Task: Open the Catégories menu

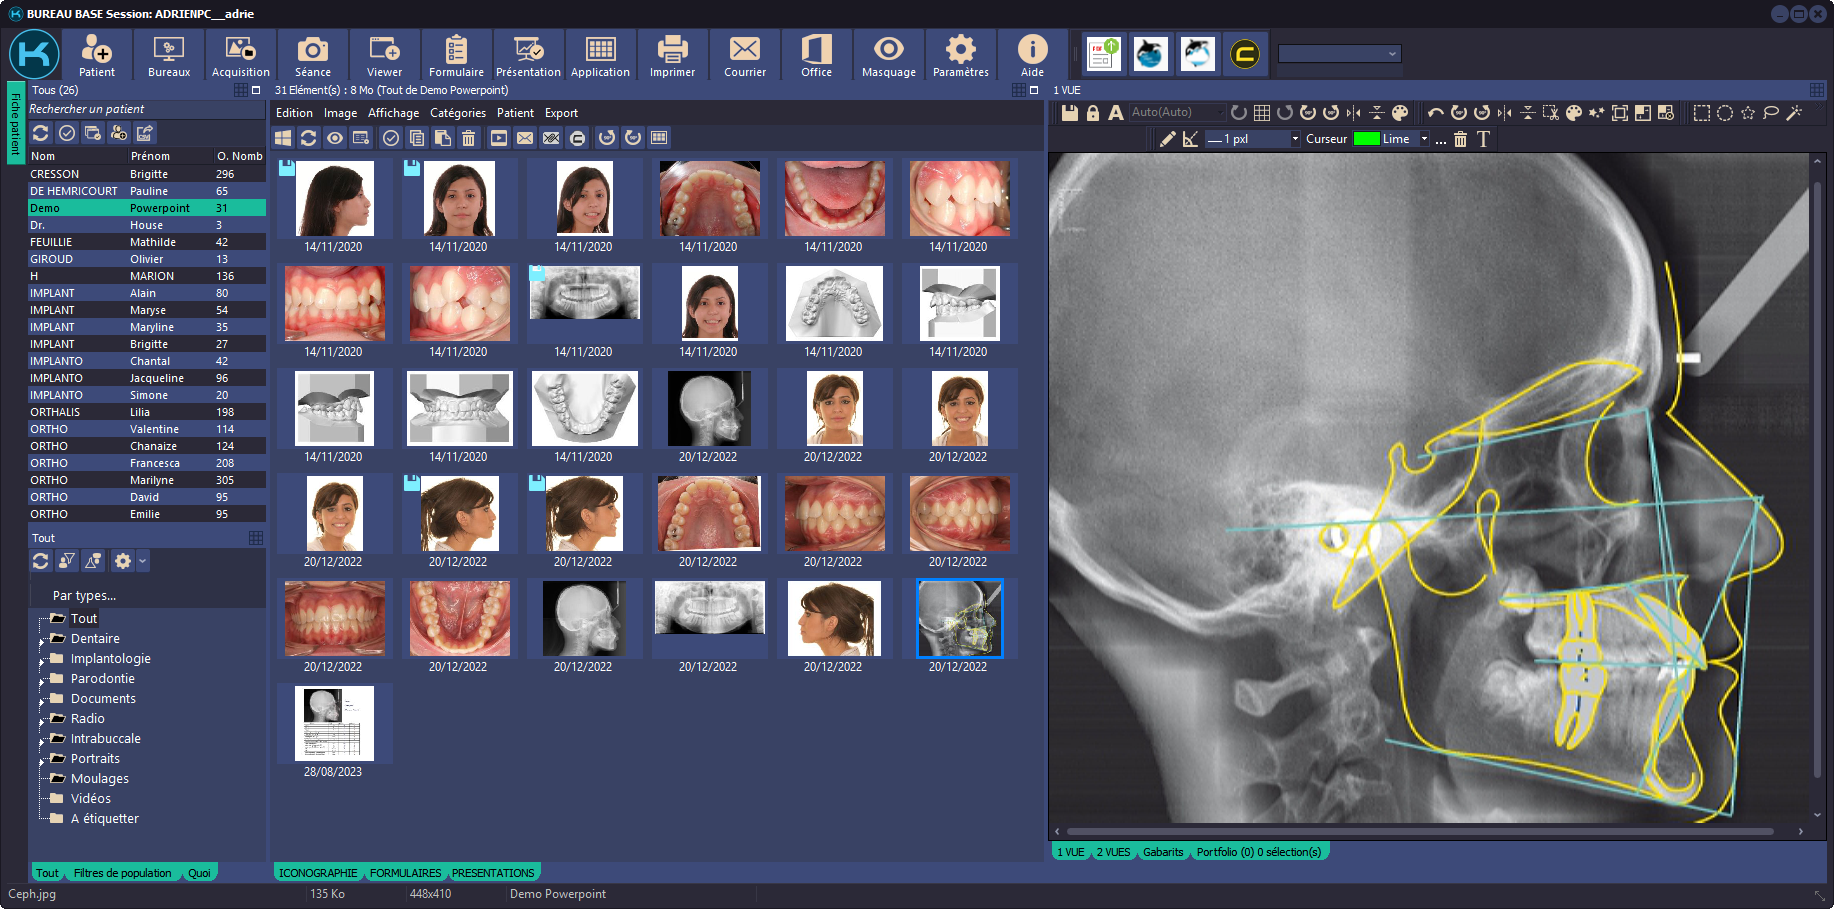Action: 457,113
